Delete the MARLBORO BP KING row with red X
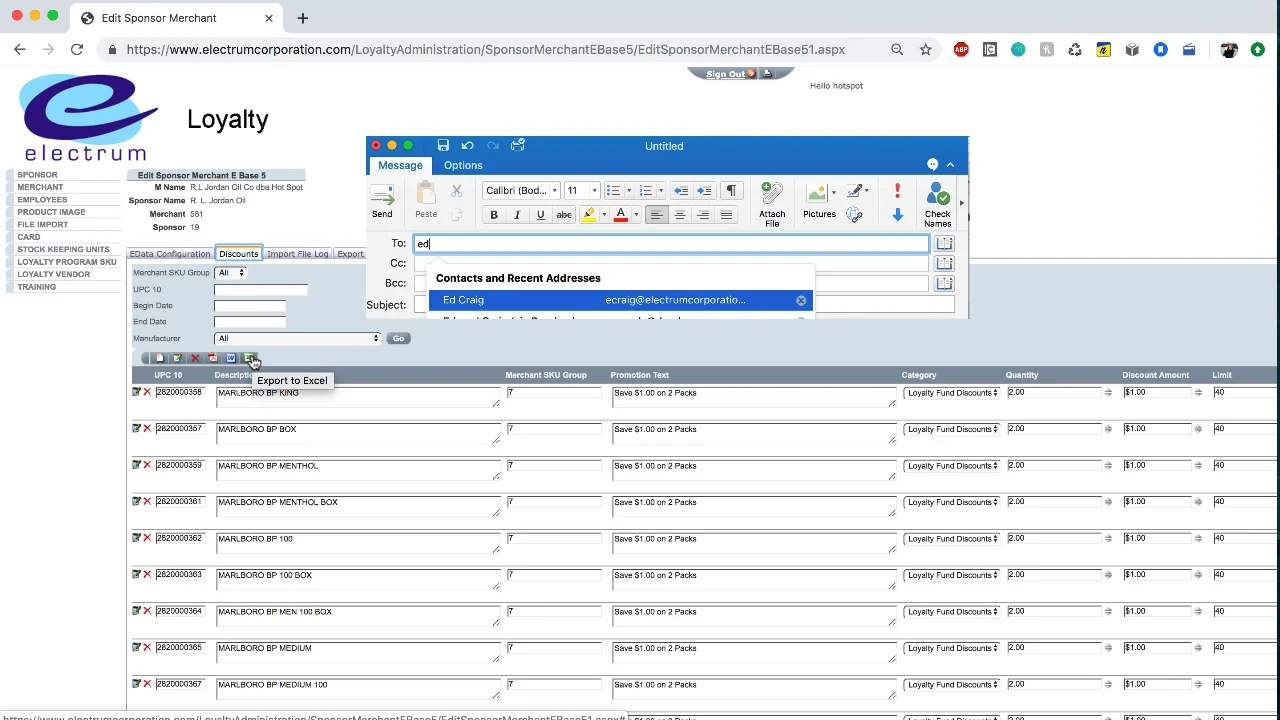 click(x=147, y=392)
